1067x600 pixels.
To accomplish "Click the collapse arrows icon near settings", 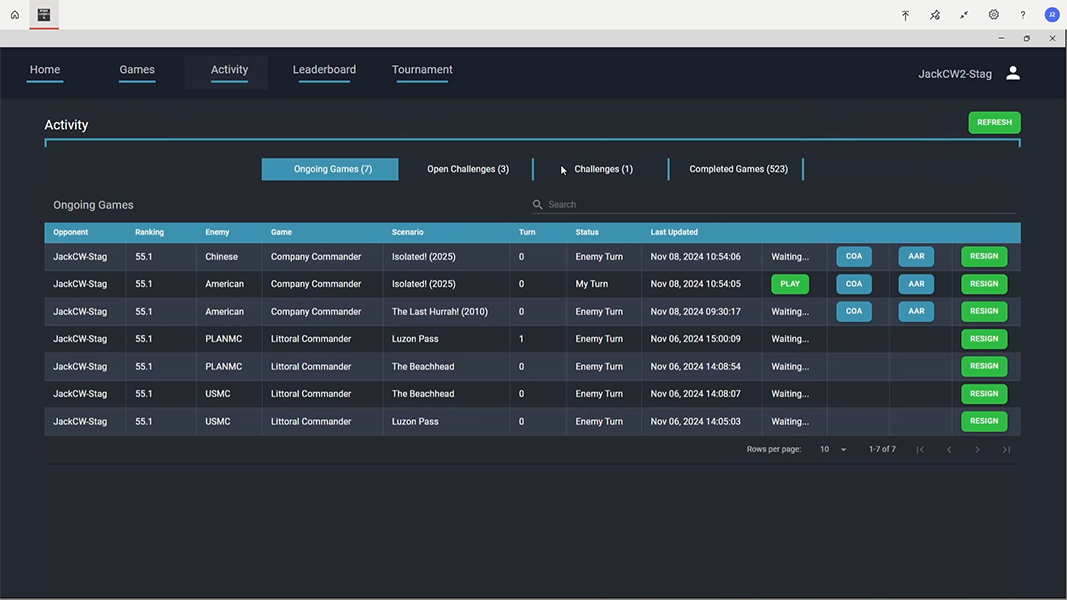I will click(x=963, y=14).
